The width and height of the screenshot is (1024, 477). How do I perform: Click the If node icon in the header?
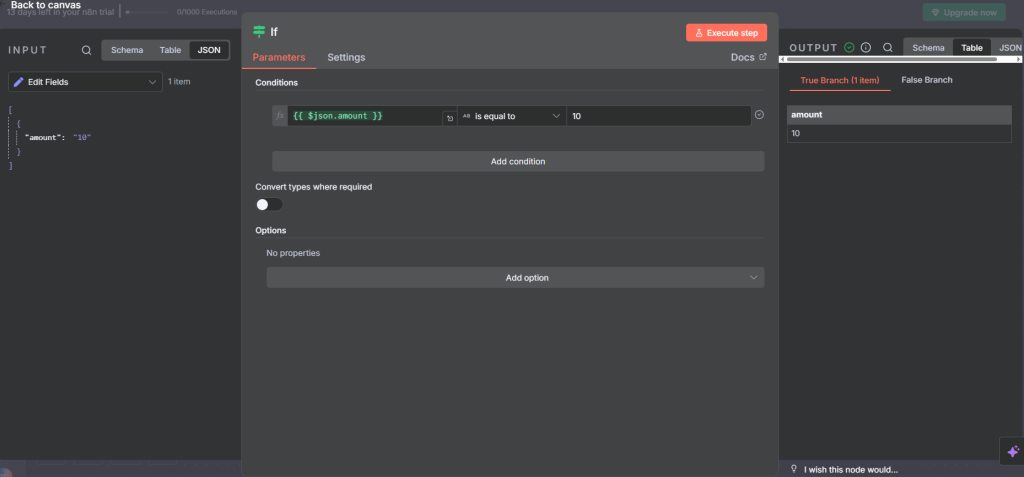pyautogui.click(x=259, y=32)
